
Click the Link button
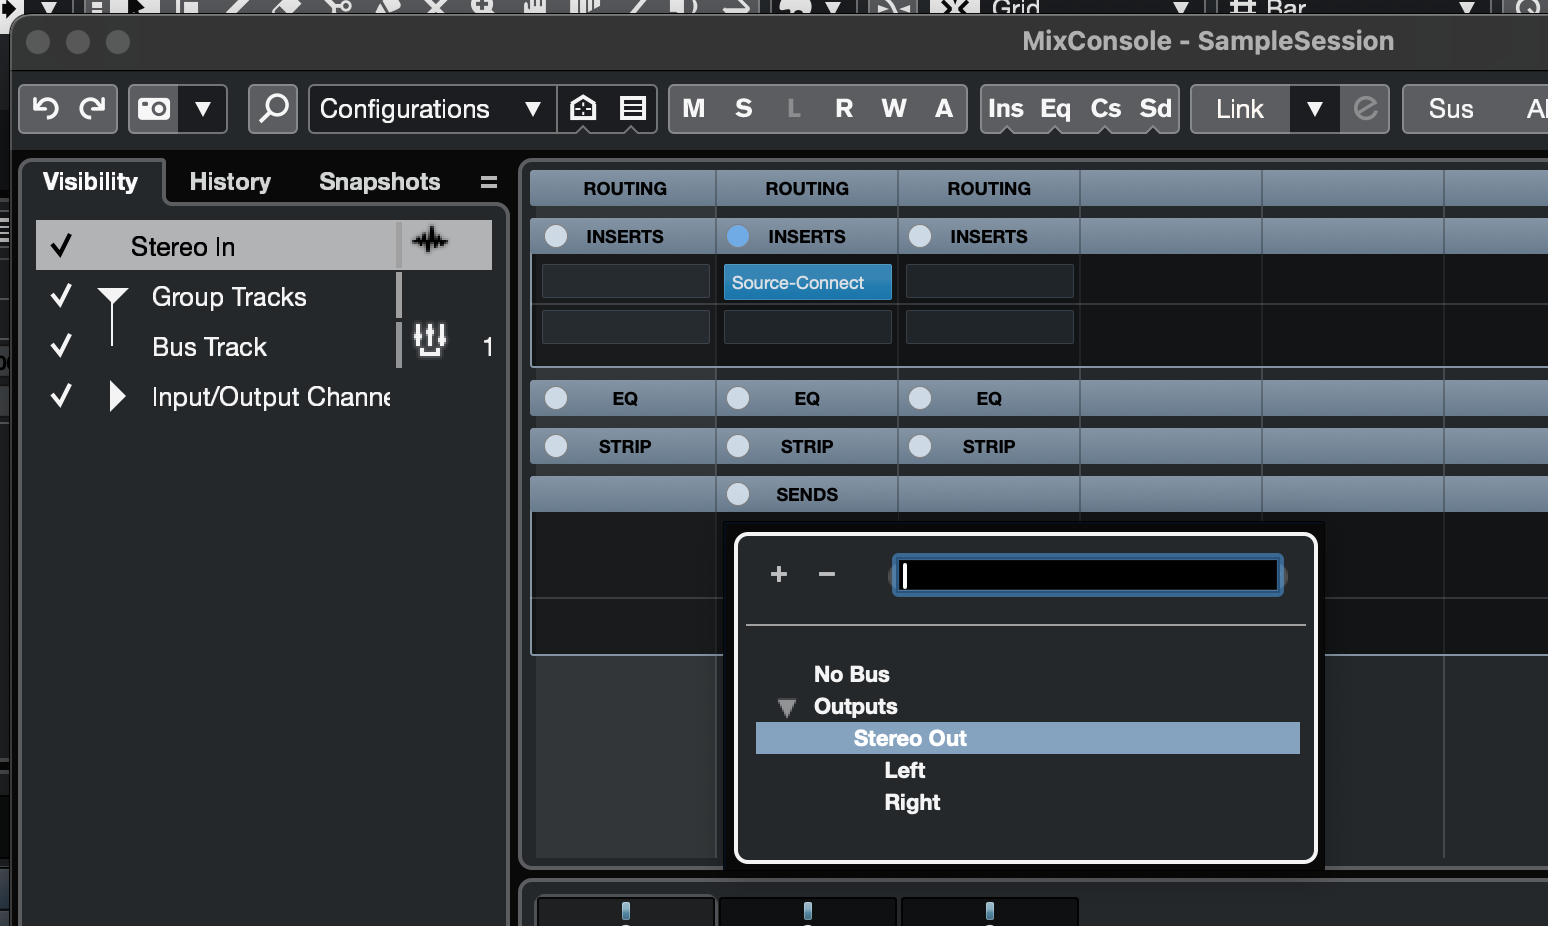coord(1240,108)
